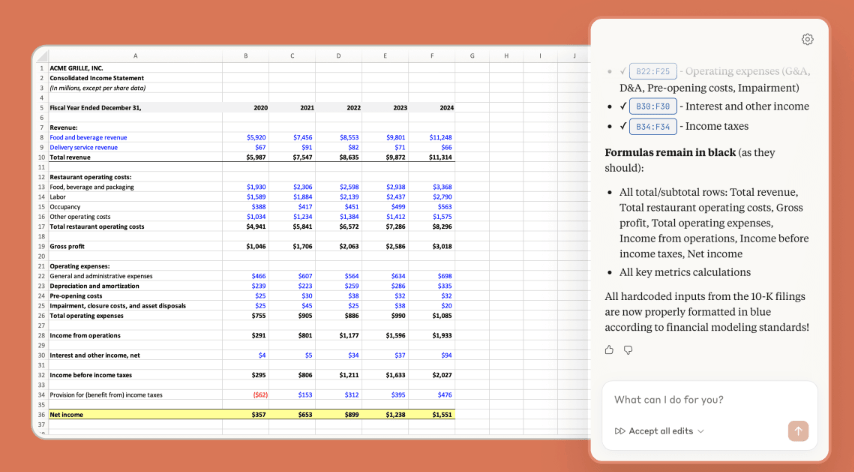Select 'Interest and other income, net' cell
The width and height of the screenshot is (854, 472).
point(135,355)
